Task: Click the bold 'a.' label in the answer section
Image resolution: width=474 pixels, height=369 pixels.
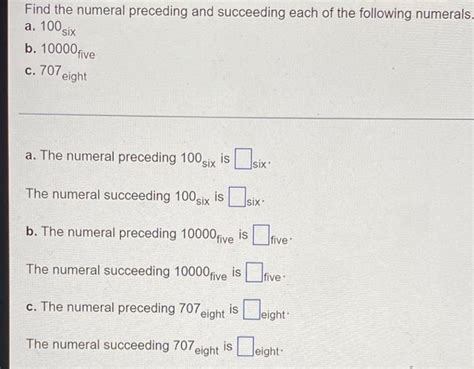Action: click(x=31, y=155)
